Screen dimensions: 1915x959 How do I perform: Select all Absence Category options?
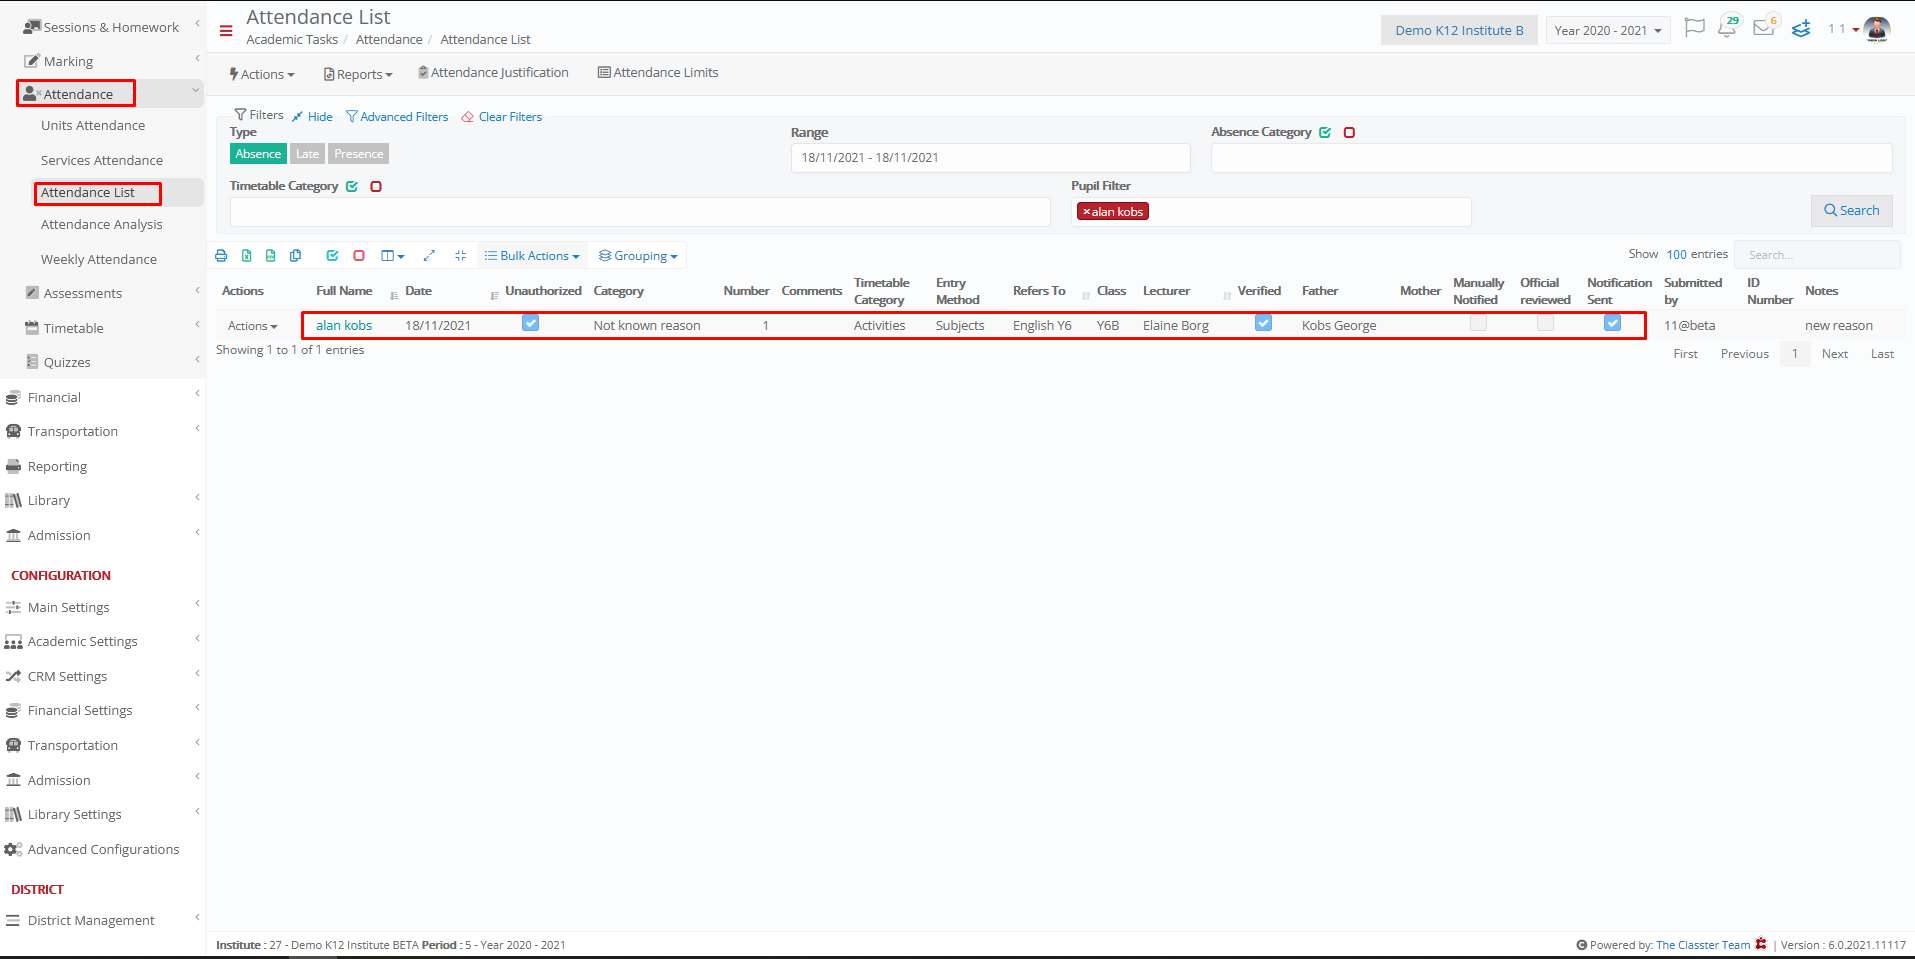click(x=1325, y=133)
